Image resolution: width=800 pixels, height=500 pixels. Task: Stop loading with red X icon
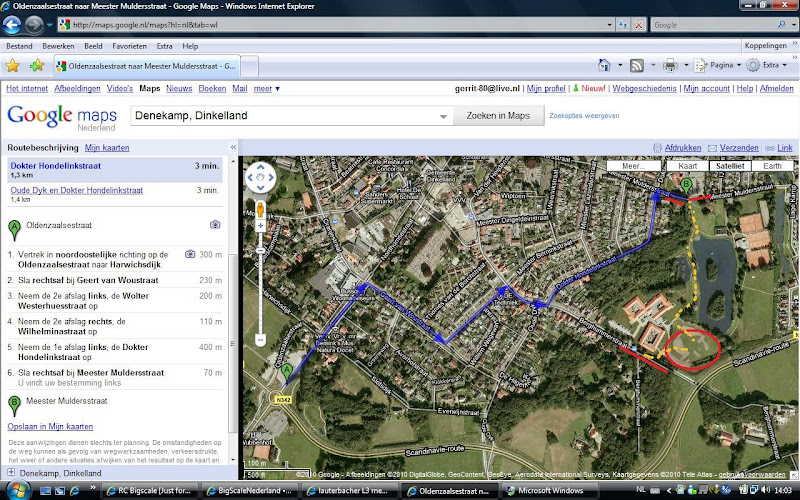638,24
